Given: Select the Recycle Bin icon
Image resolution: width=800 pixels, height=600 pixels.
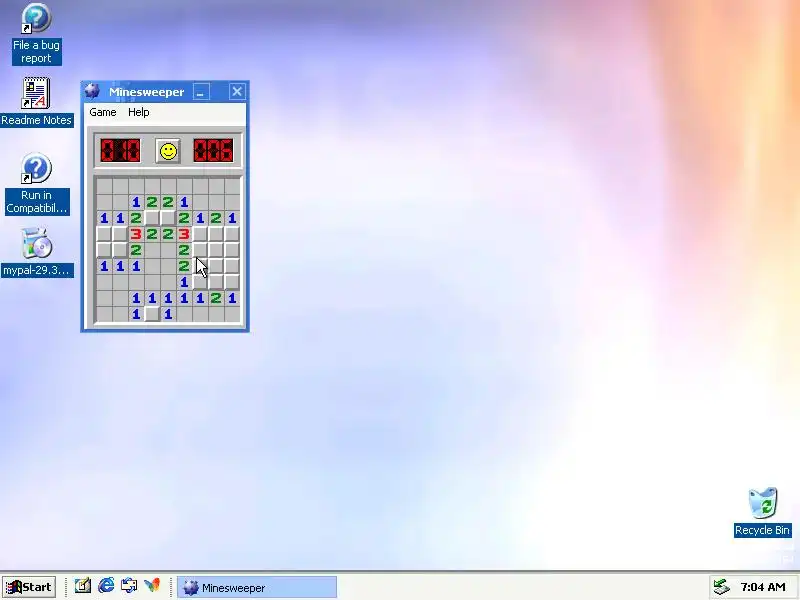Looking at the screenshot, I should coord(762,512).
